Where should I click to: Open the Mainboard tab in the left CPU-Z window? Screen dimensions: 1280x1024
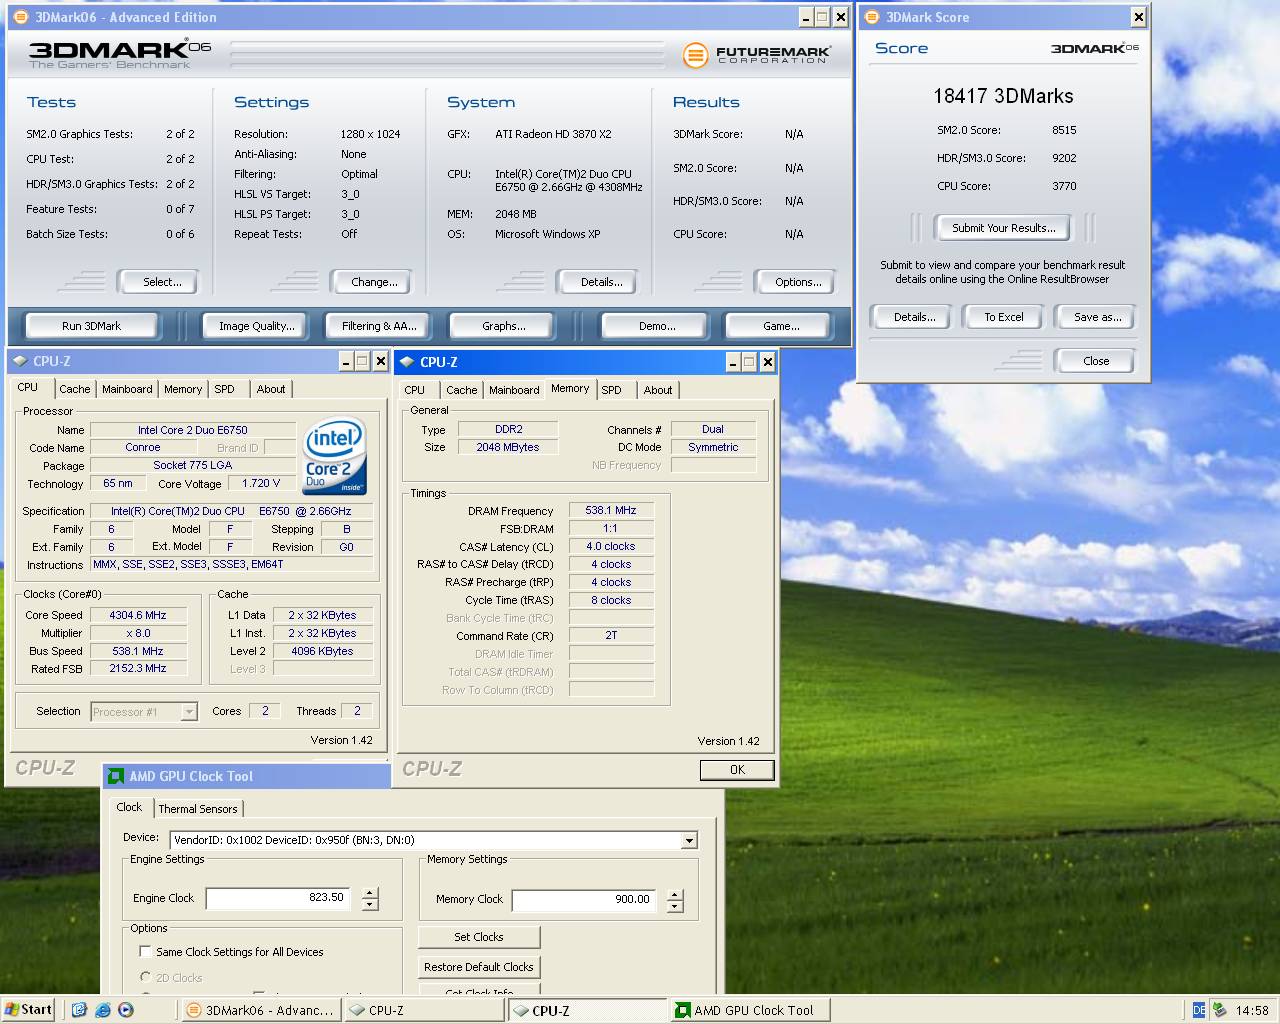point(127,389)
